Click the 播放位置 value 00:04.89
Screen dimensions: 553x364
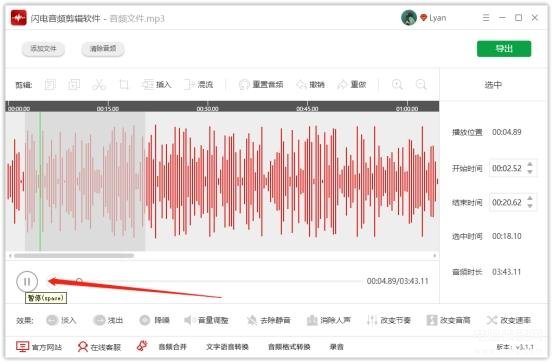(x=507, y=132)
